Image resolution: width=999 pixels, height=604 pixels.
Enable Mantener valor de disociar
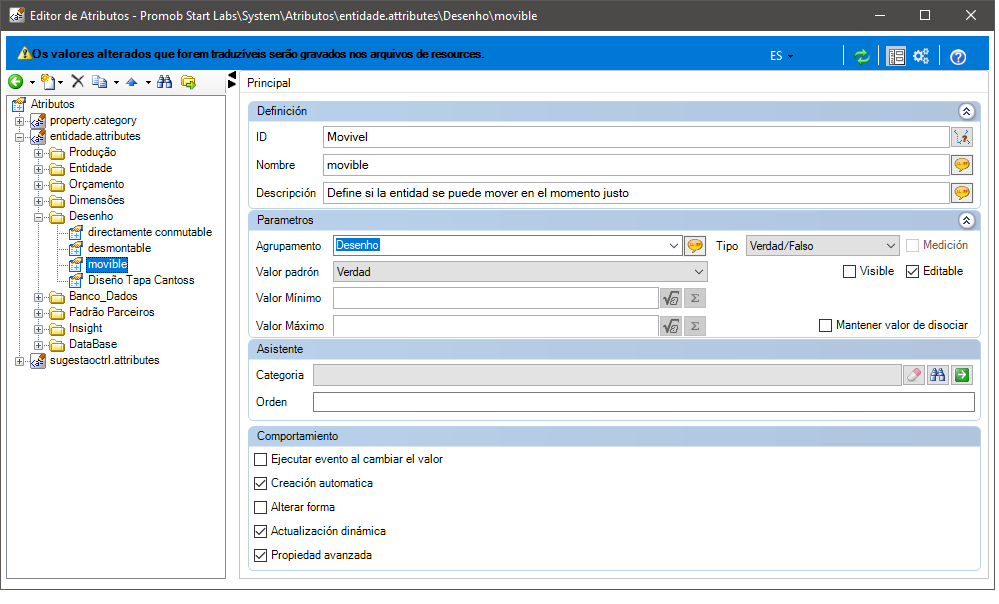(825, 326)
